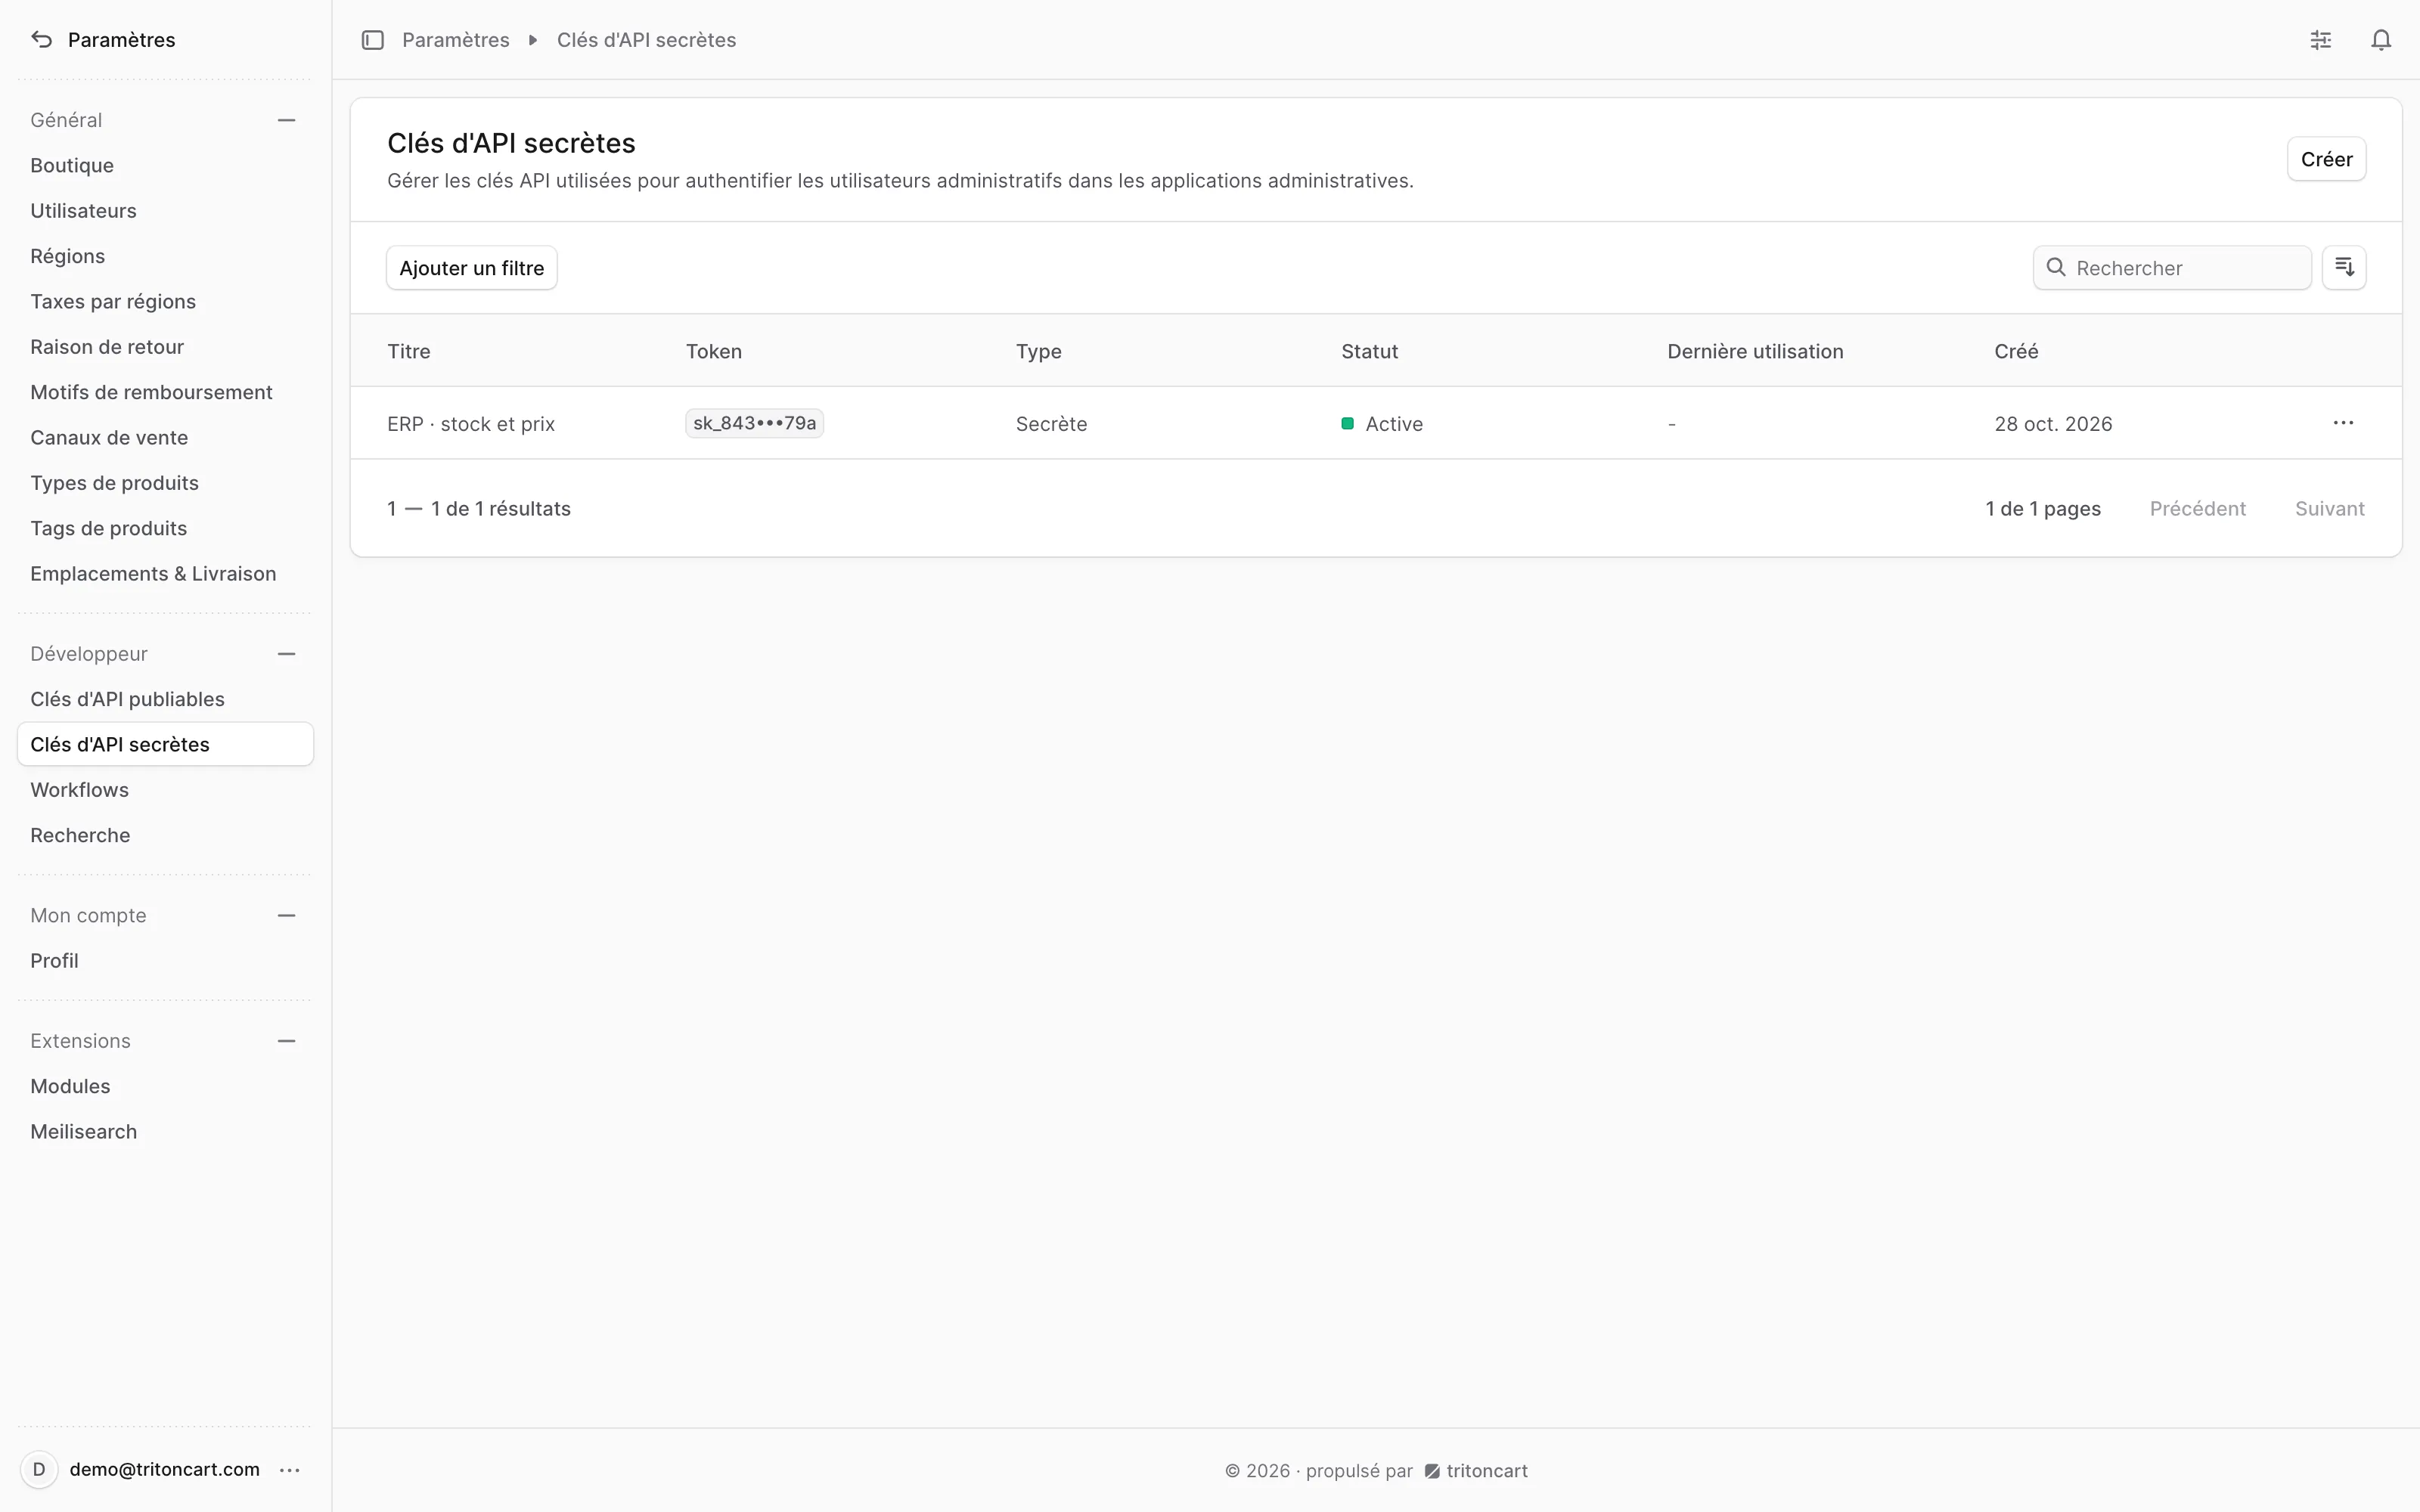The height and width of the screenshot is (1512, 2420).
Task: Click the Suivant pagination button
Action: click(2329, 508)
